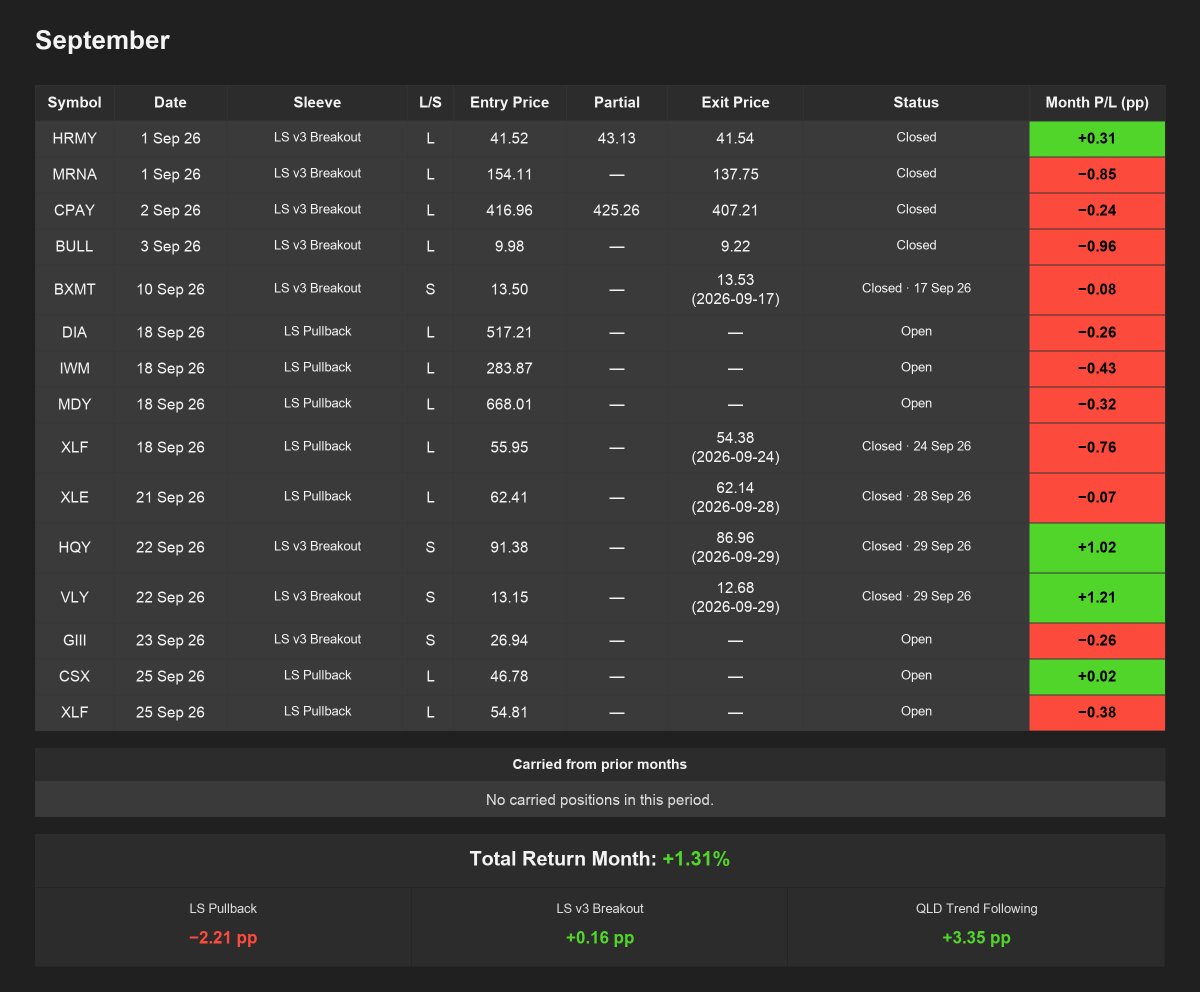1200x992 pixels.
Task: Select the DIA symbol cell
Action: tap(75, 332)
